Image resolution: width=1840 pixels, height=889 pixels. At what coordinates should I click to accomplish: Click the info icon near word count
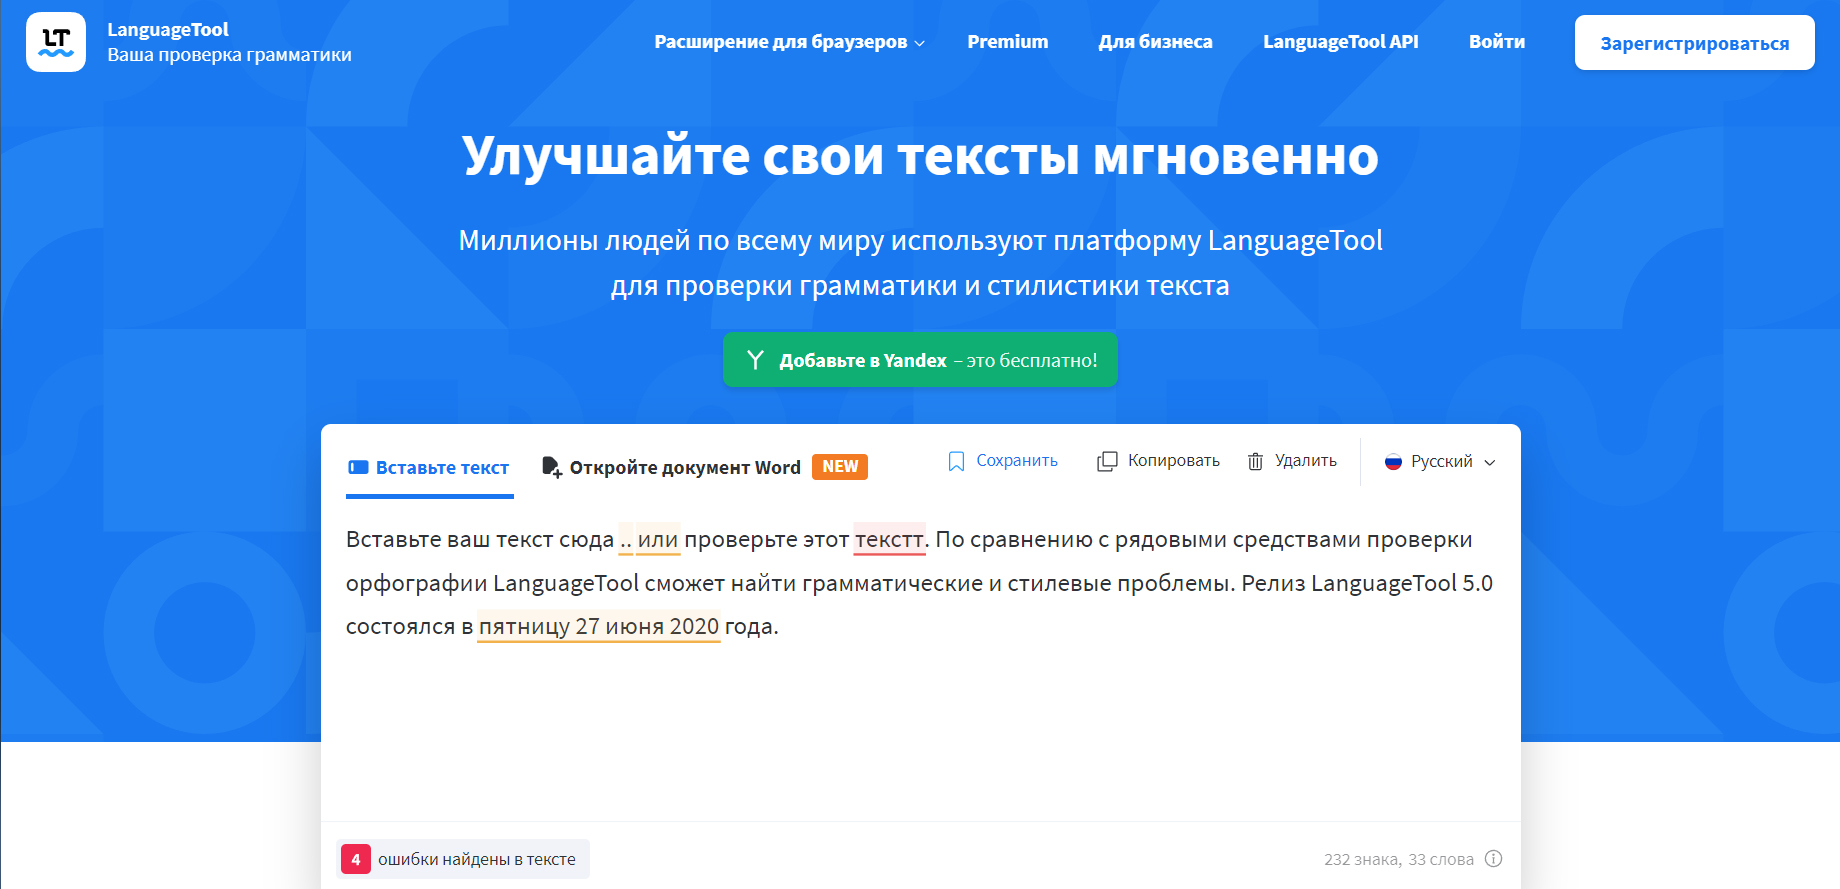(1493, 859)
